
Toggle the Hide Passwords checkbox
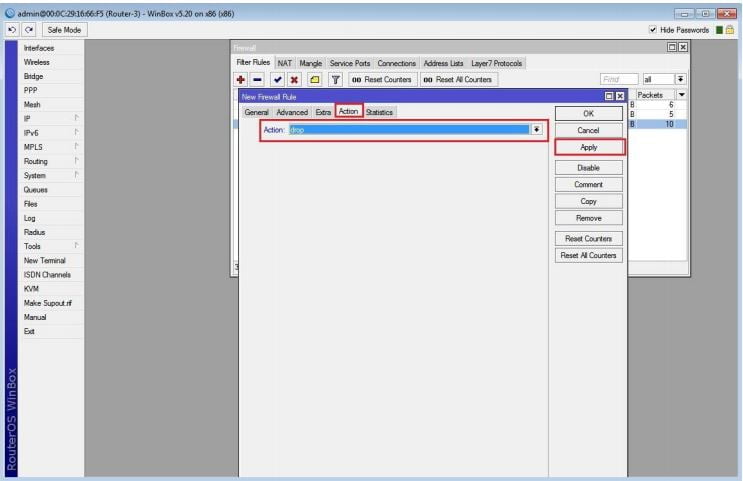(653, 30)
